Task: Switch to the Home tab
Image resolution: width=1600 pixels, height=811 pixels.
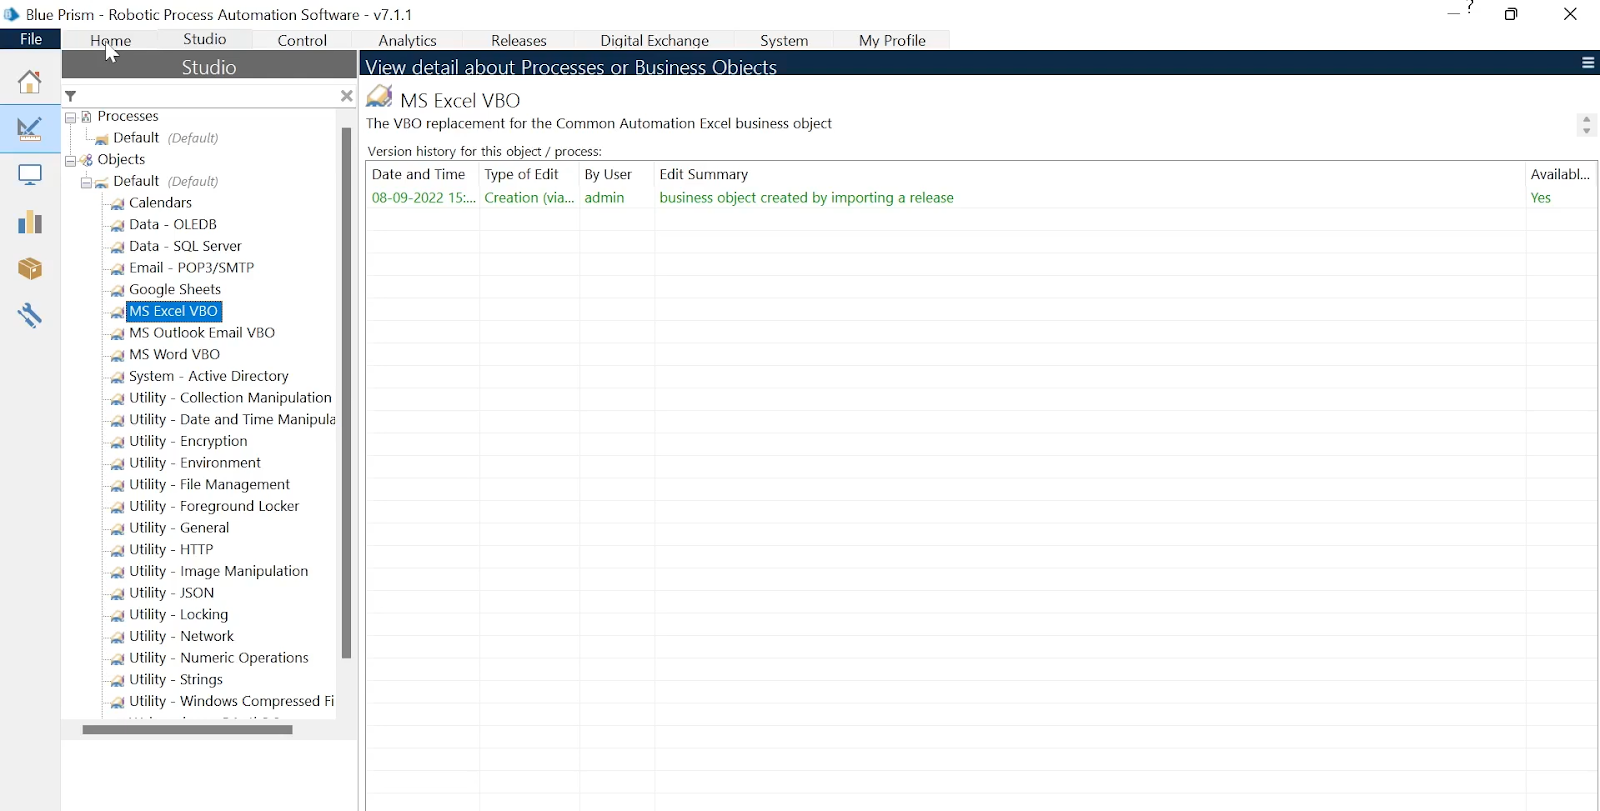Action: coord(110,40)
